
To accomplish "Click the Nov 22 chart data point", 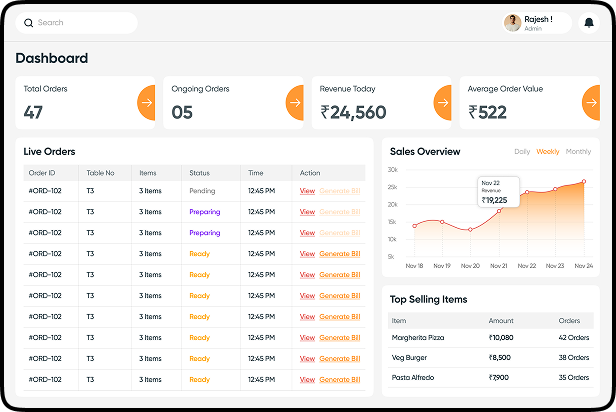I will (x=526, y=194).
